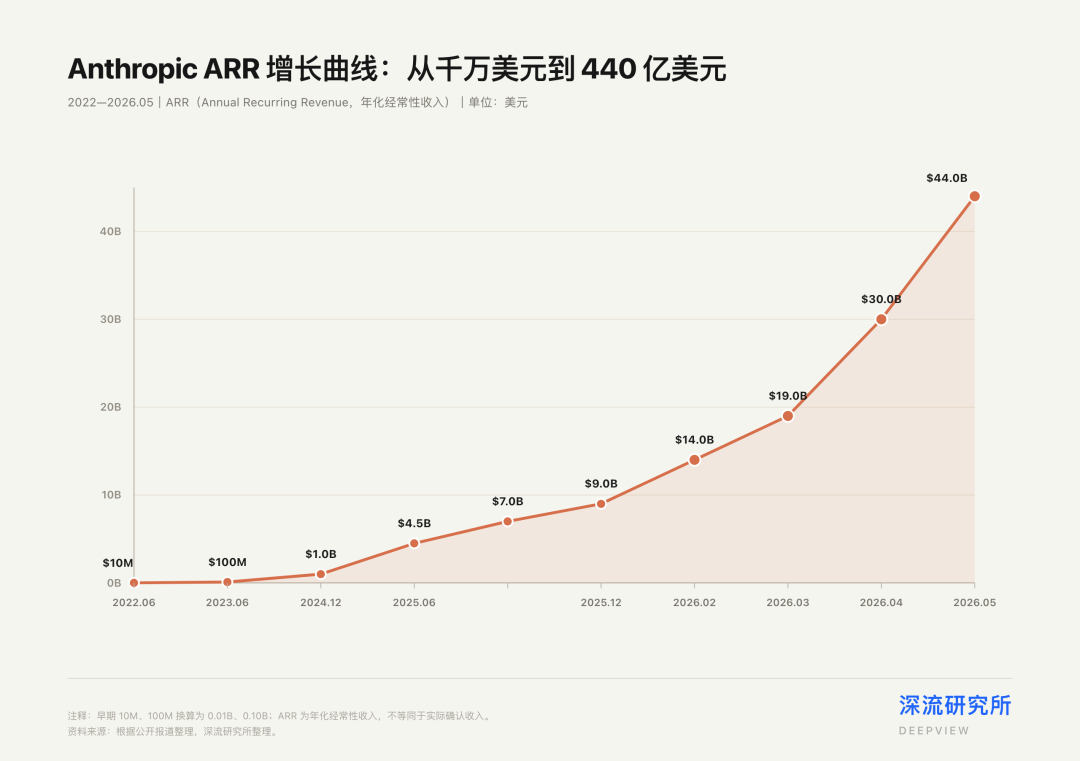Click the $4.5B data point marker

pos(414,543)
